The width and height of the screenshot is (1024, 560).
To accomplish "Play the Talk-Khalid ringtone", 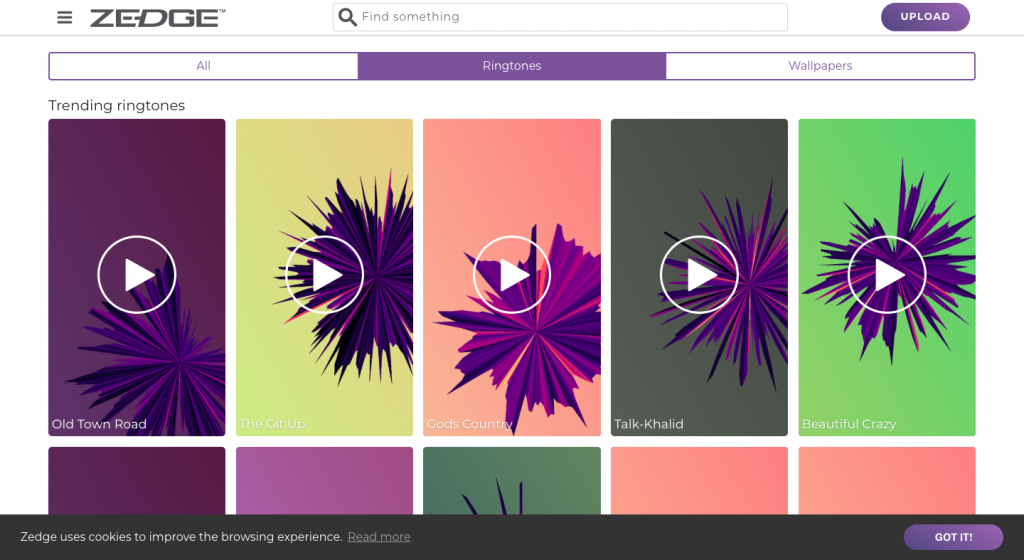I will pos(699,275).
